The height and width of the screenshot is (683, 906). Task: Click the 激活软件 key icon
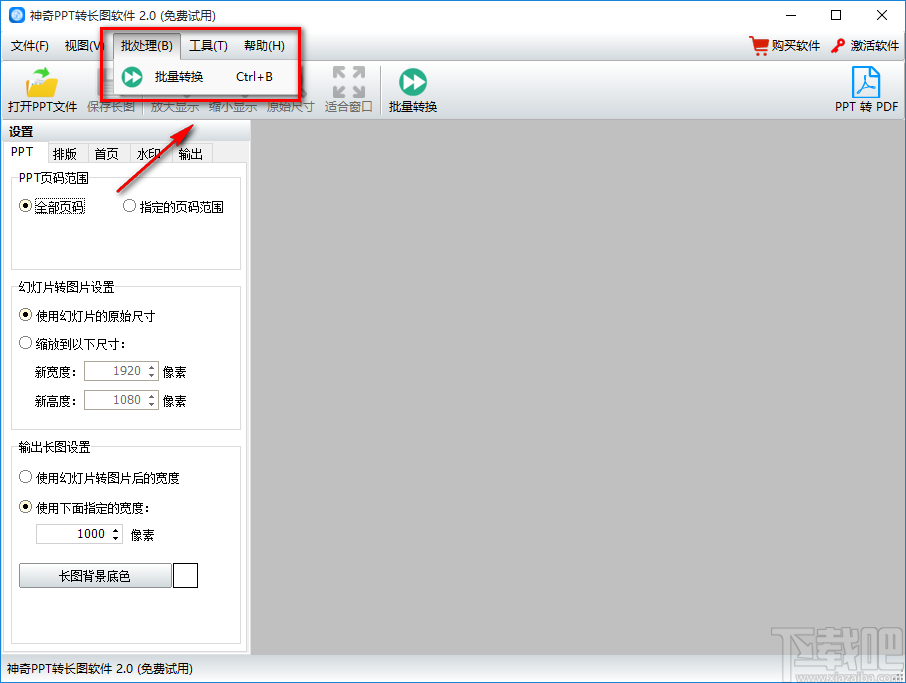(838, 46)
